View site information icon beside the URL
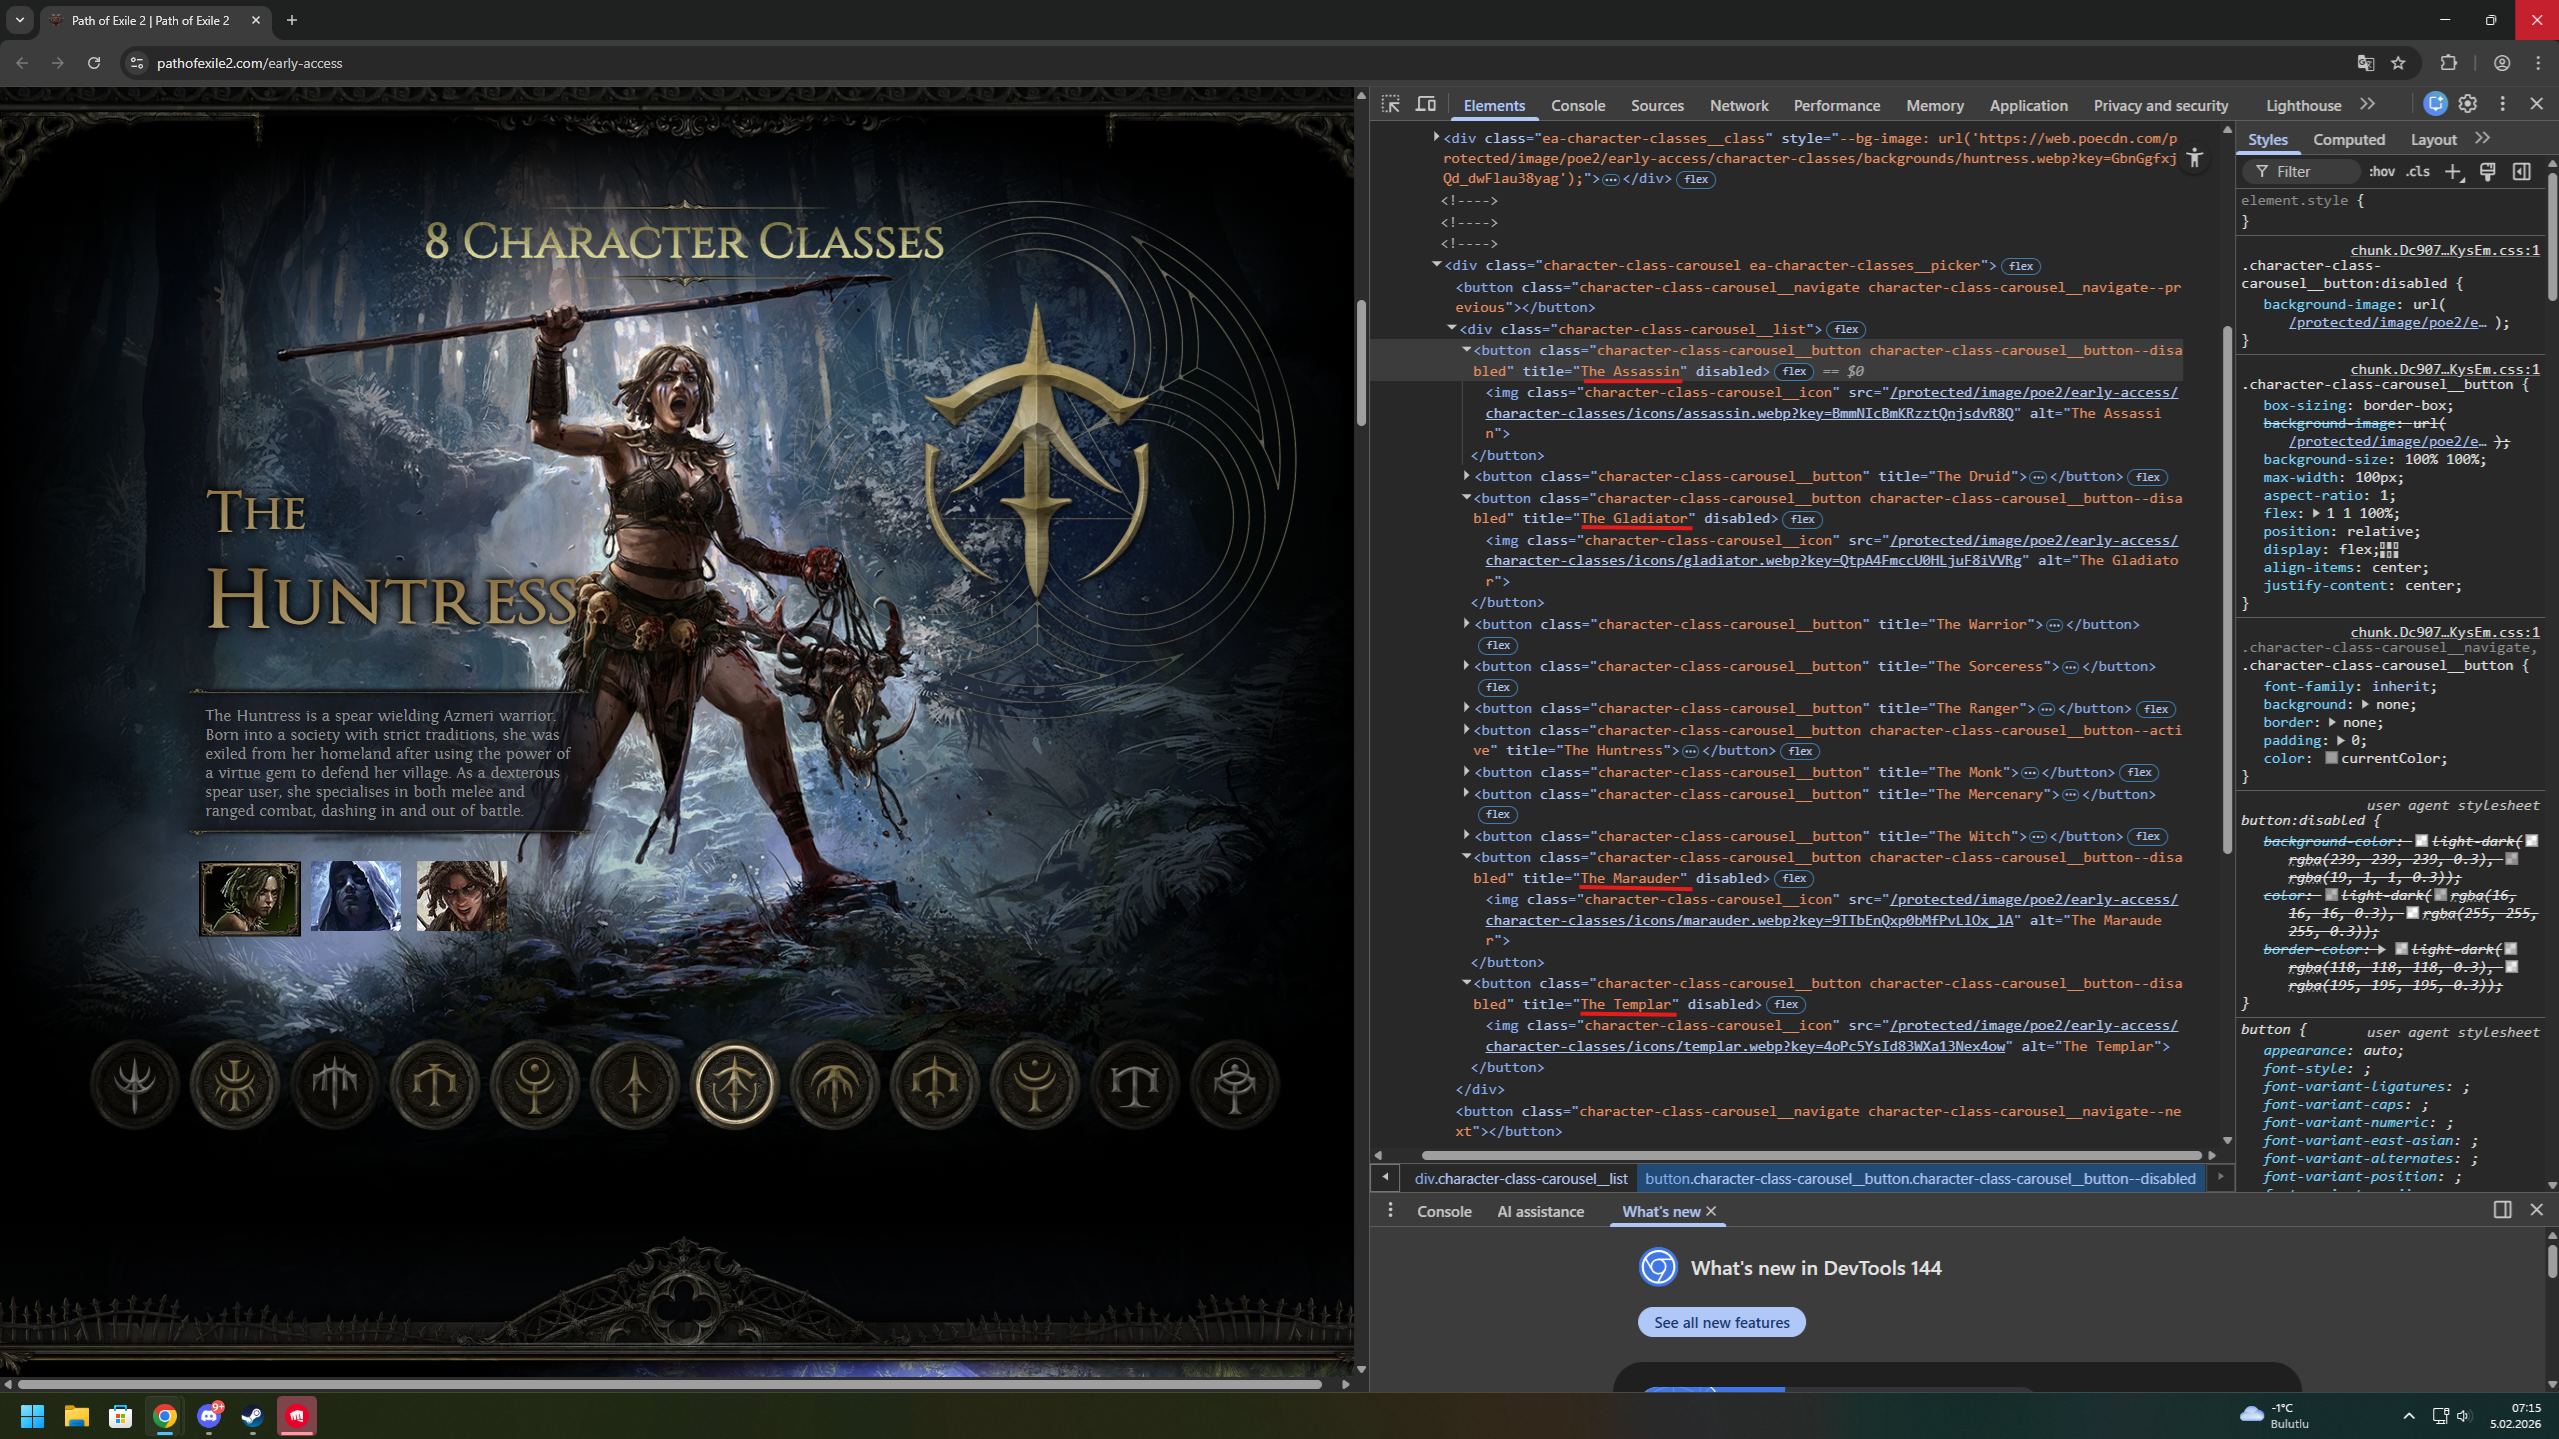The image size is (2559, 1439). click(x=137, y=63)
